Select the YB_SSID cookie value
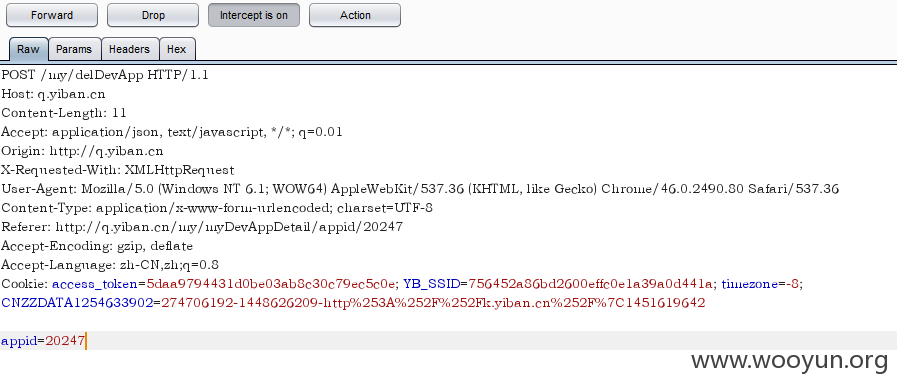The image size is (897, 389). coord(591,284)
